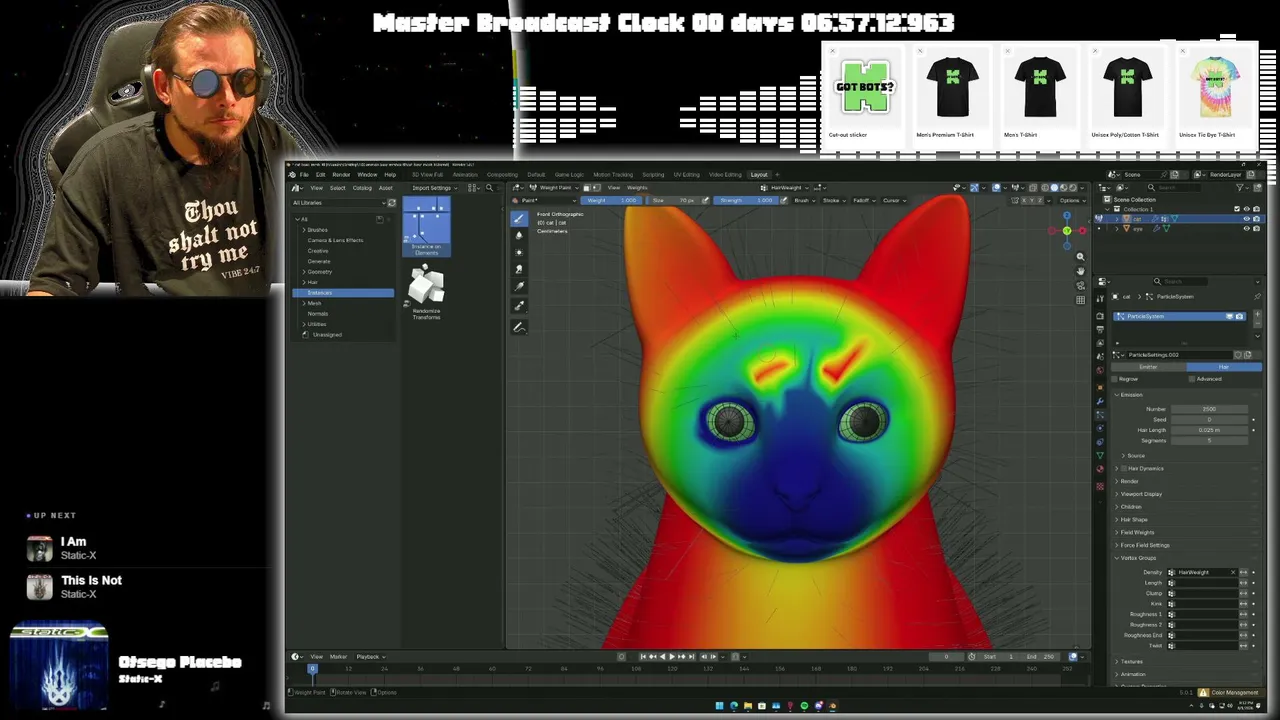Viewport: 1280px width, 720px height.
Task: Select the Sample Weight eyedropper tool
Action: coord(519,304)
